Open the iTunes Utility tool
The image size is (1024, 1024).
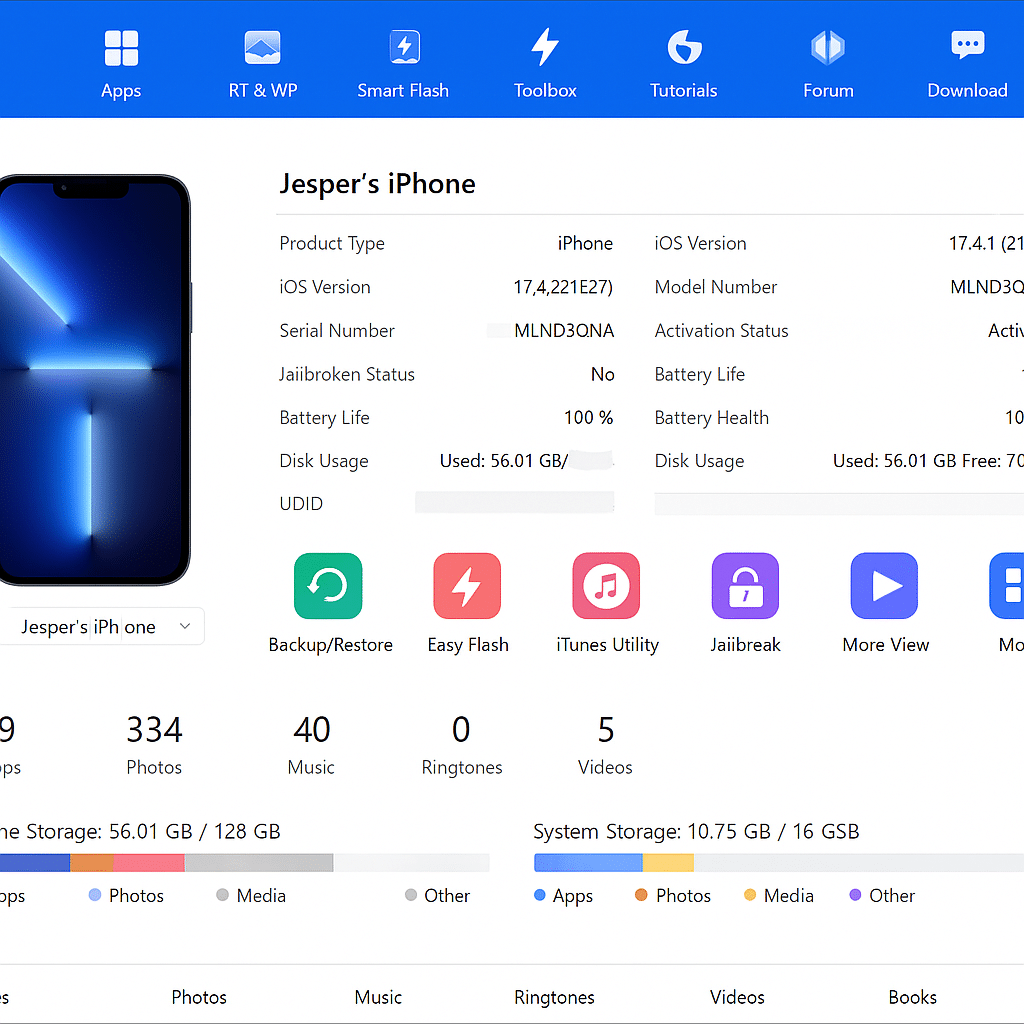pyautogui.click(x=606, y=600)
